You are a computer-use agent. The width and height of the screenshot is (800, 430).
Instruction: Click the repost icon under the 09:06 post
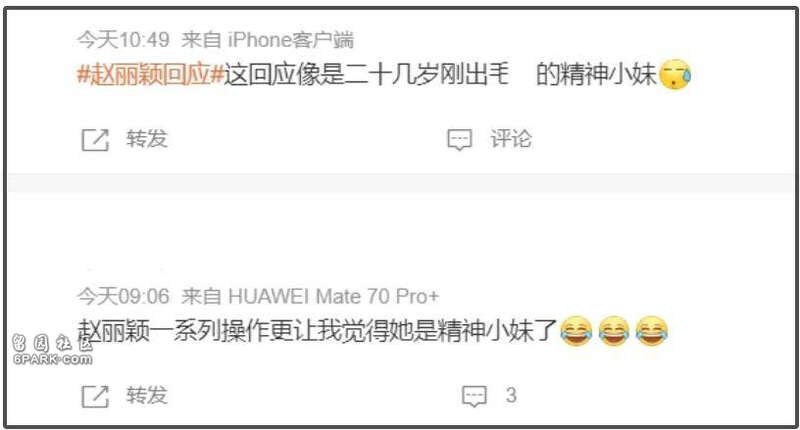point(95,396)
